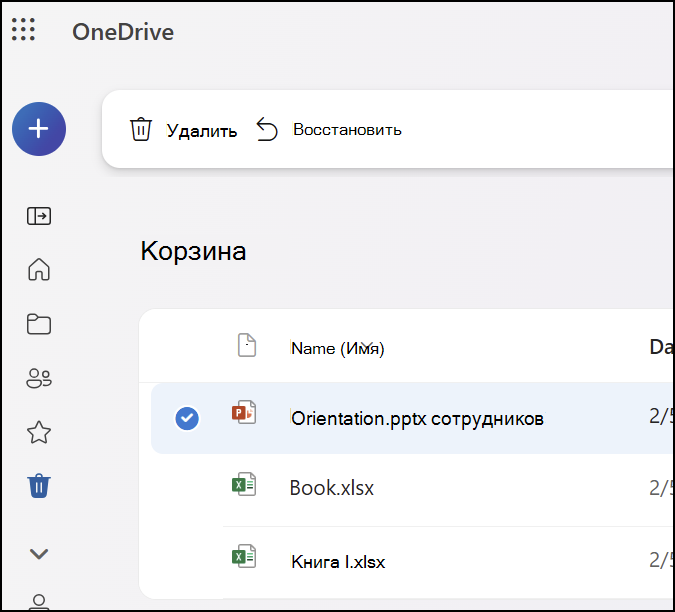The width and height of the screenshot is (675, 612).
Task: Open Shared people icon in sidebar
Action: (x=39, y=378)
